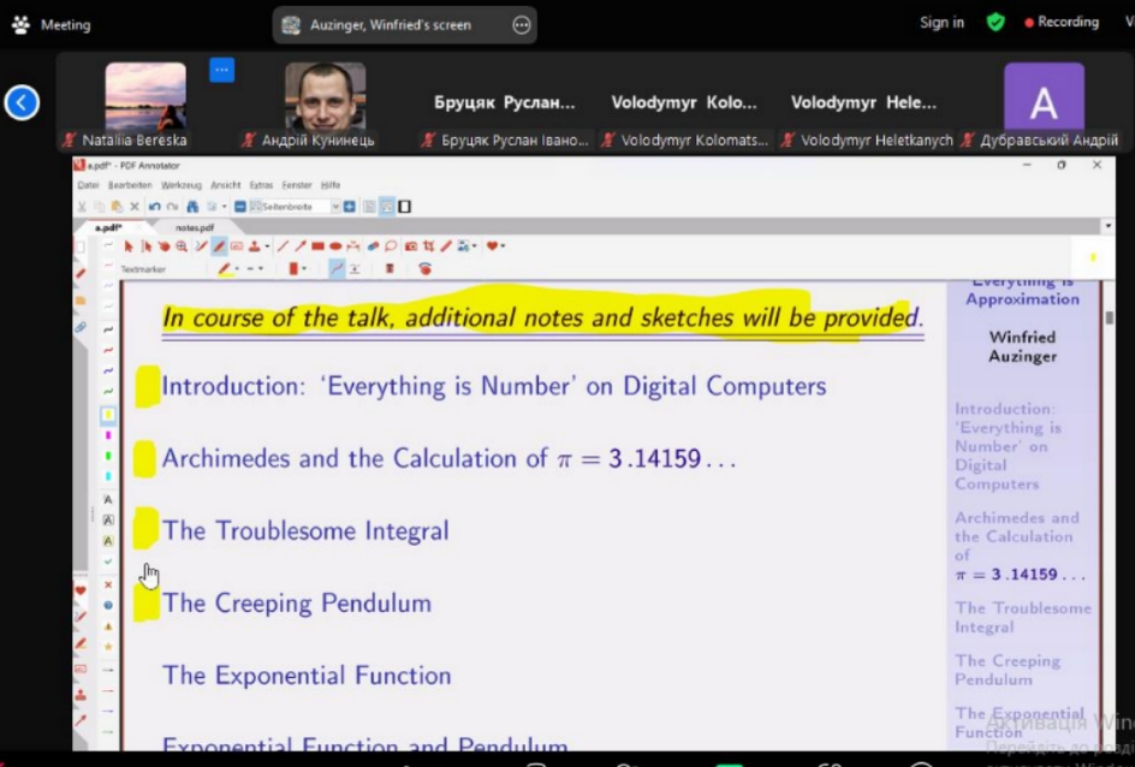Switch to the notes.pdf tab
This screenshot has width=1135, height=767.
point(194,228)
